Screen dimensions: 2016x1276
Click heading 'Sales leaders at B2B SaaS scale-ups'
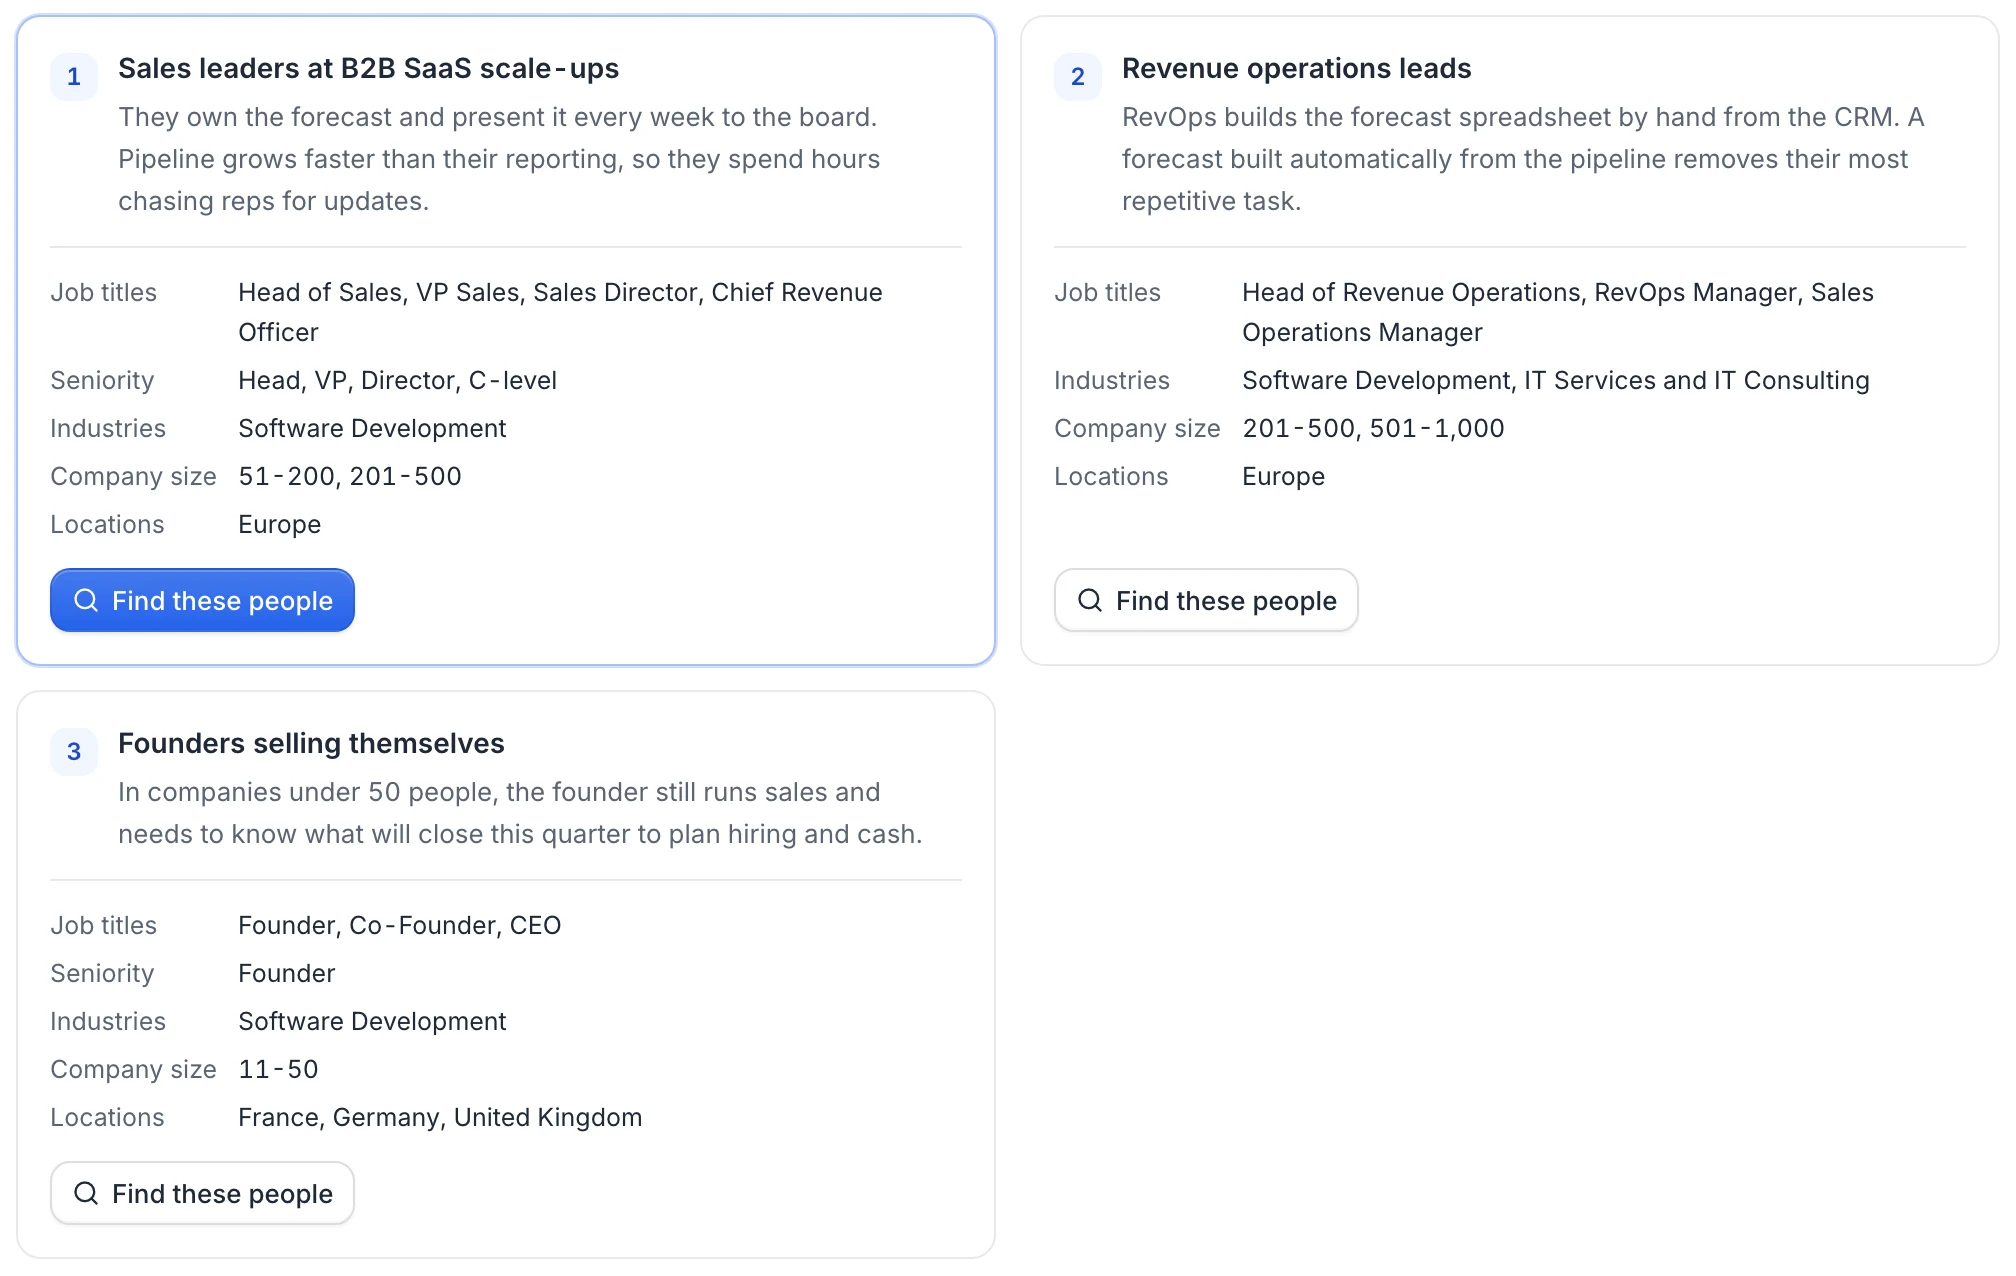point(368,68)
